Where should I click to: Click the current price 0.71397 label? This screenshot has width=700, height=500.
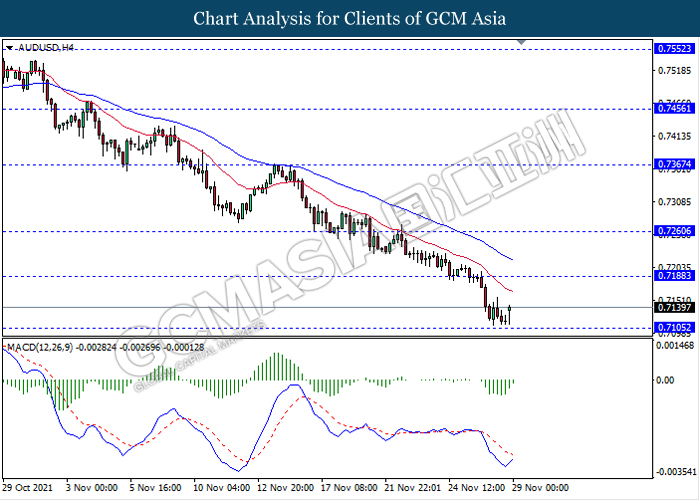675,307
